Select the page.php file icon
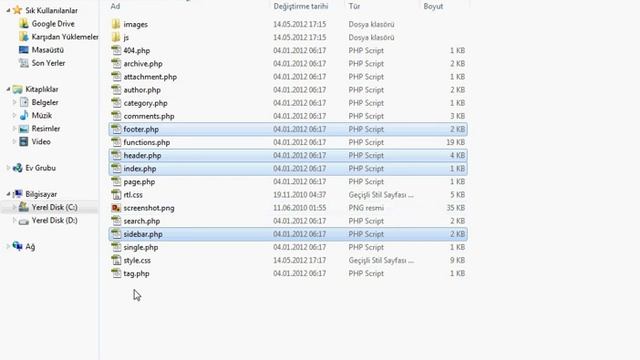 tap(116, 181)
